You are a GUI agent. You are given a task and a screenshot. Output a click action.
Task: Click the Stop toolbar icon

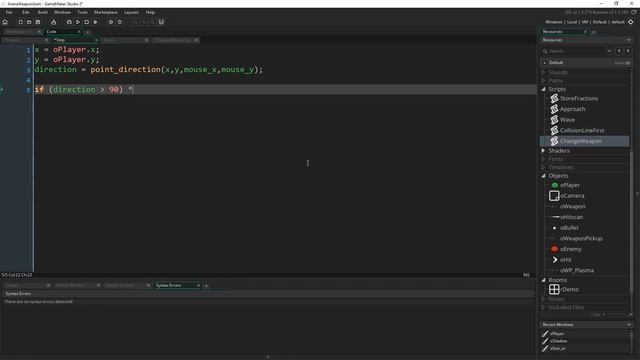pyautogui.click(x=87, y=22)
